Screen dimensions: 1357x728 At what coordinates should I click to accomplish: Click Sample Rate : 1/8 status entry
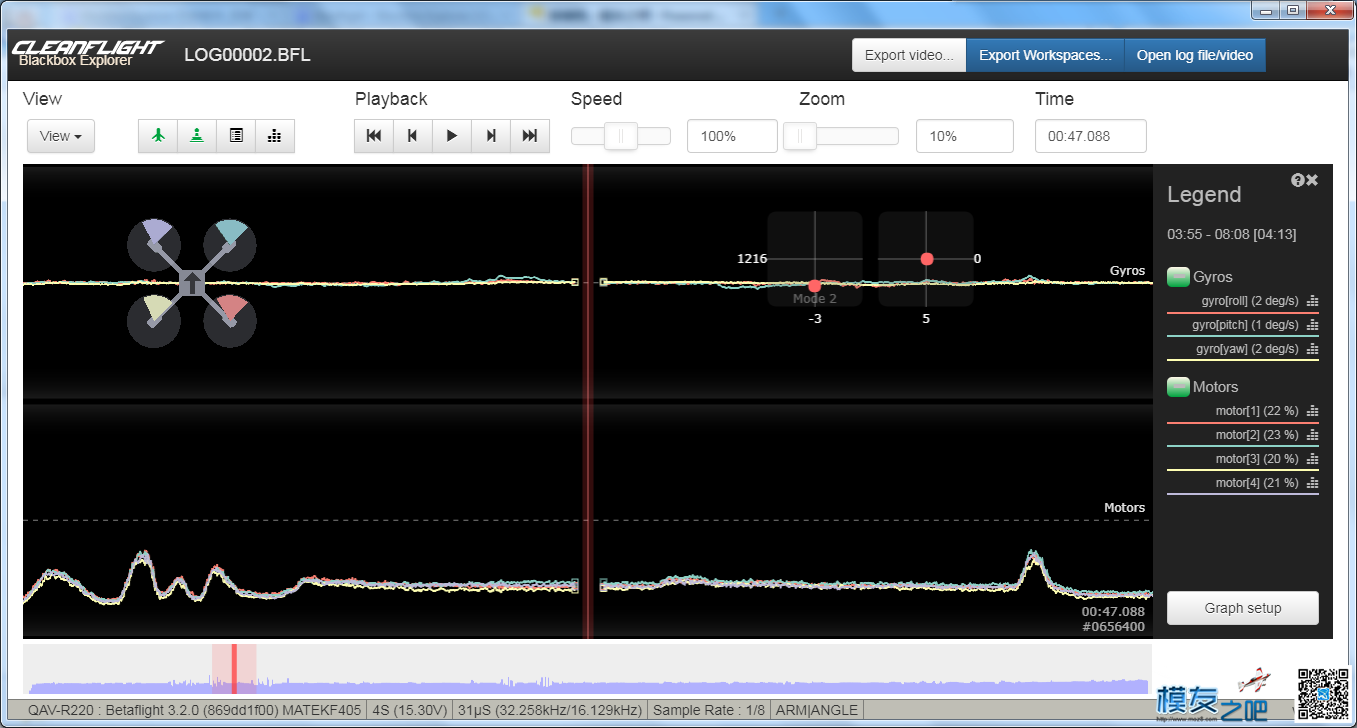(709, 710)
